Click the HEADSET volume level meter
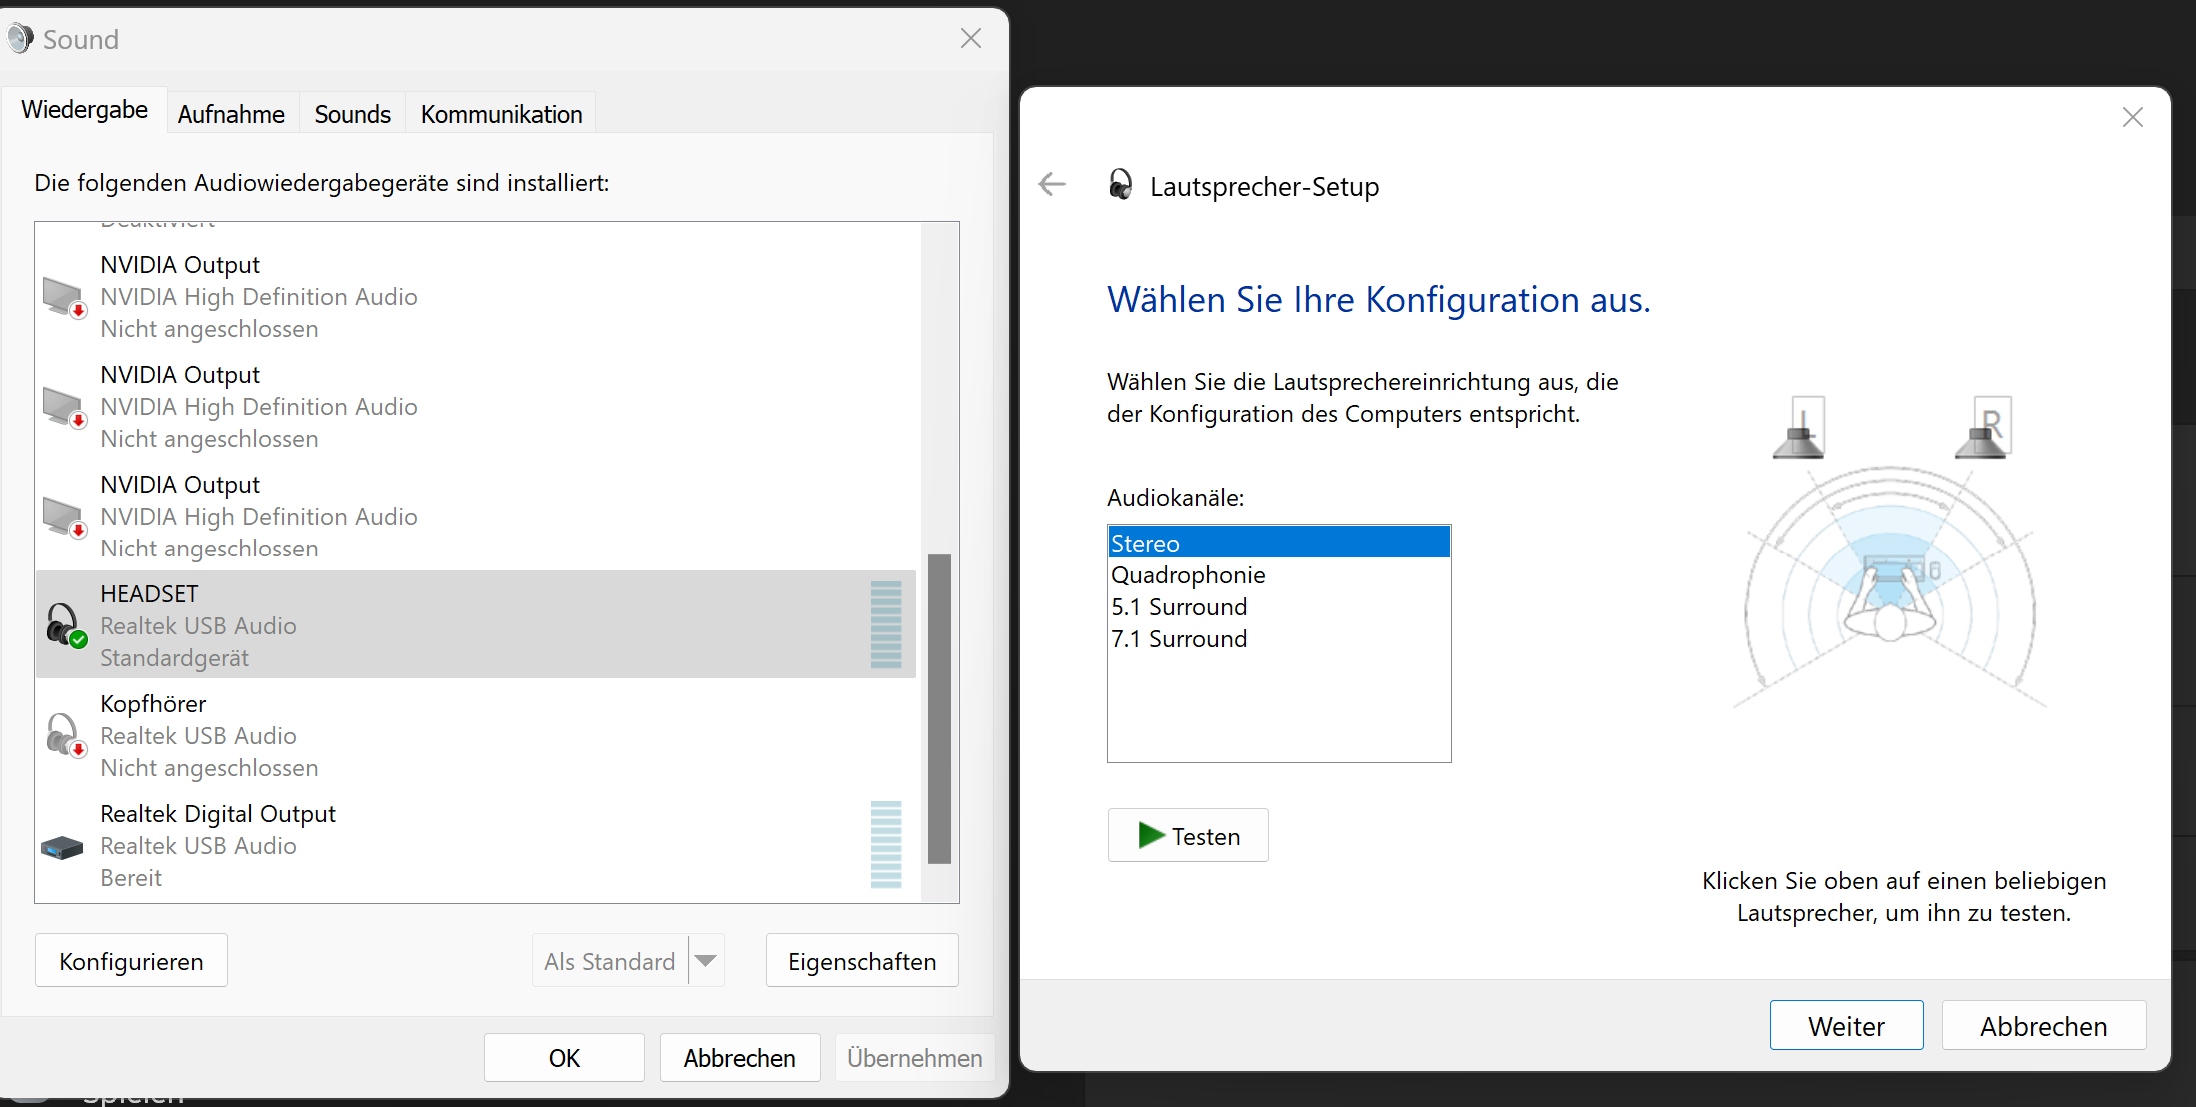The height and width of the screenshot is (1107, 2196). [886, 625]
